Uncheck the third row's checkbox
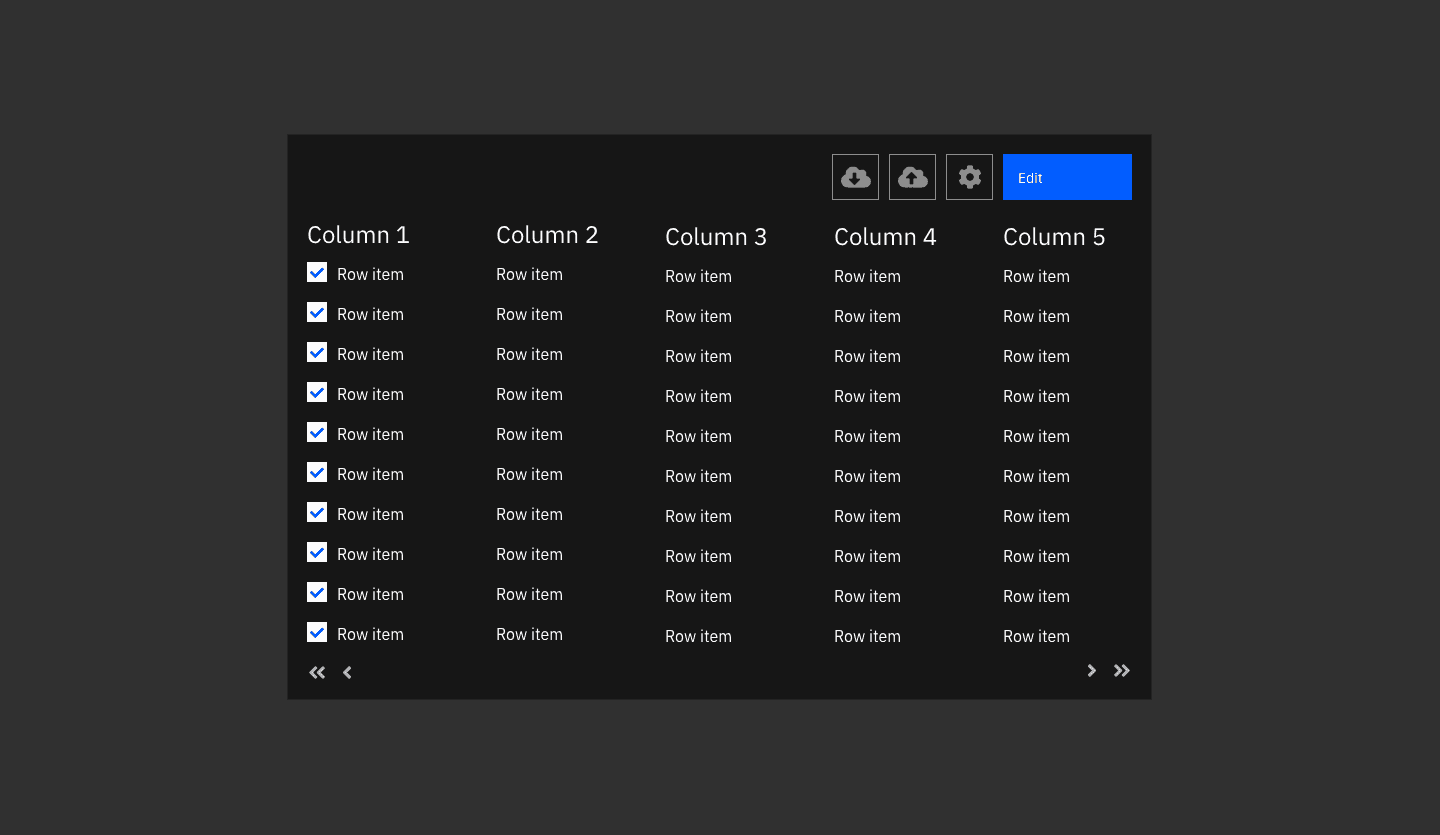 (x=317, y=352)
